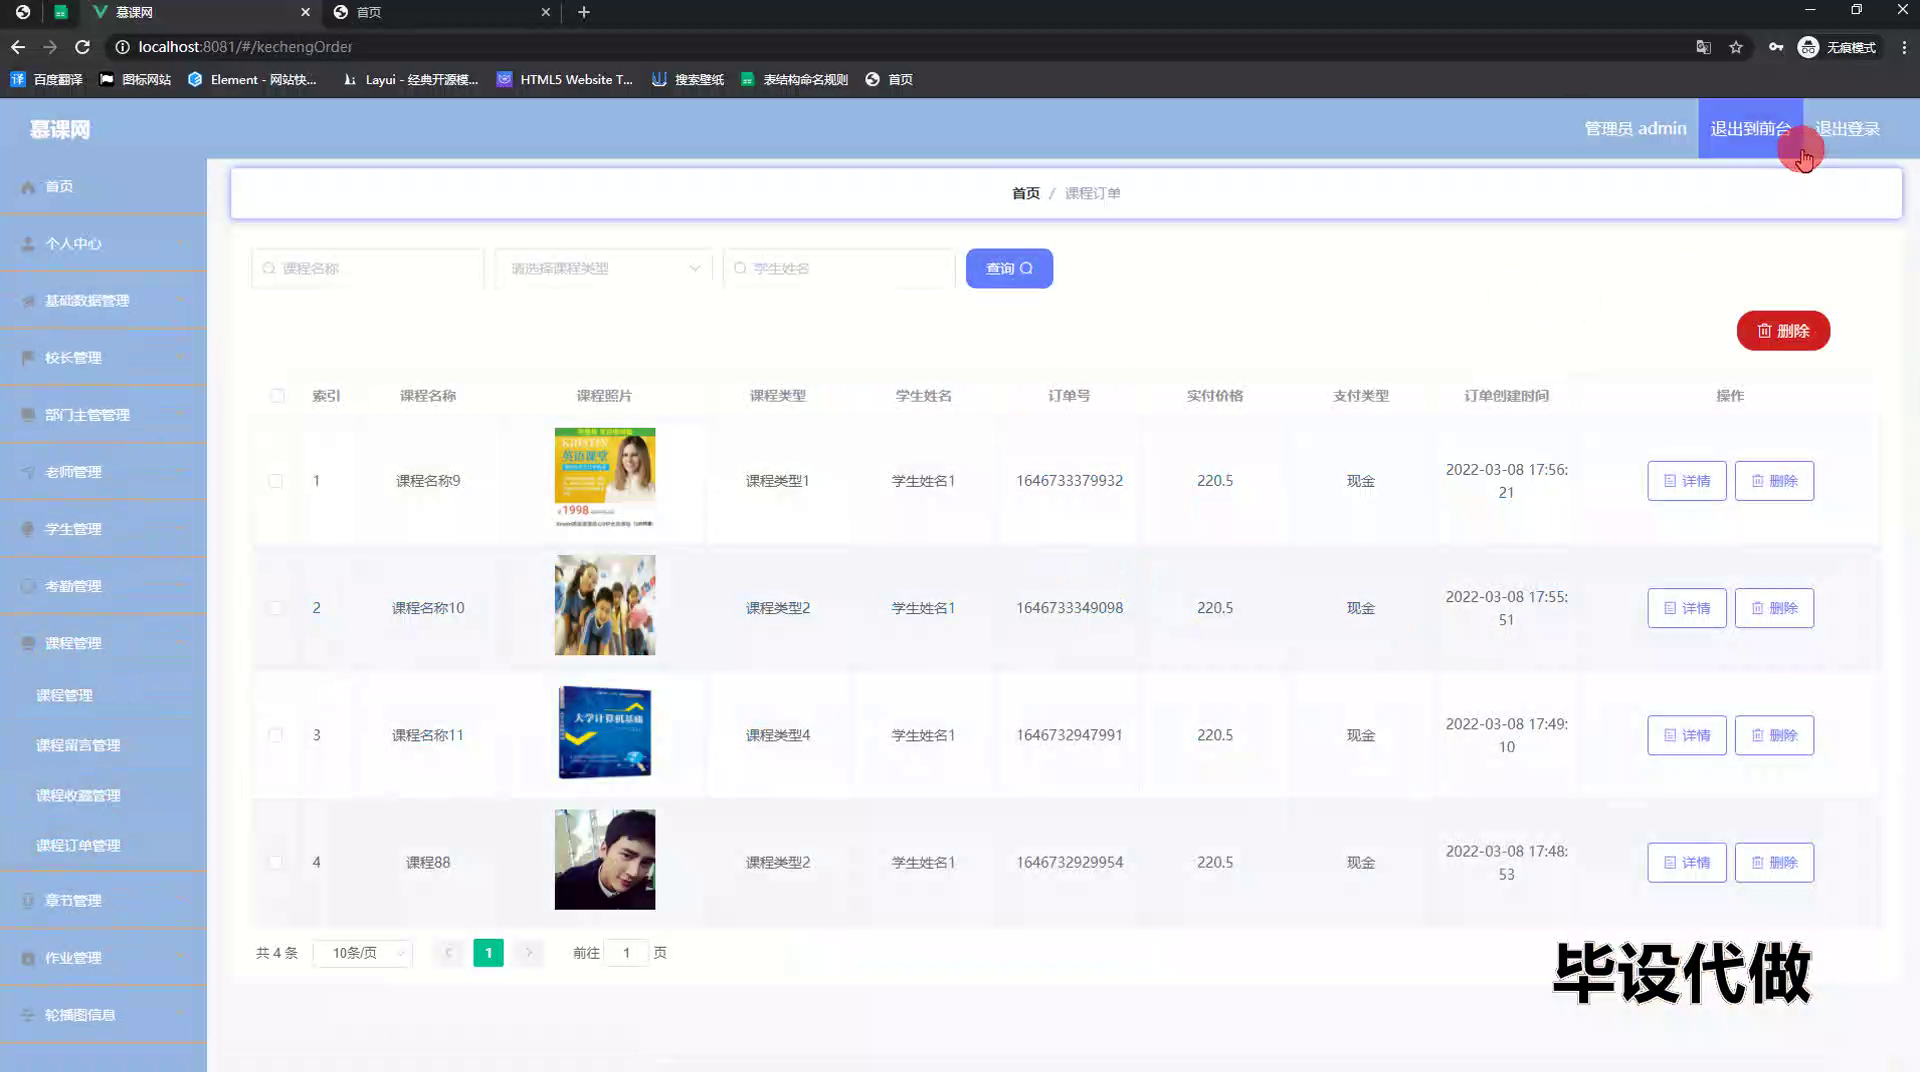Click the browser forward arrow

pyautogui.click(x=50, y=47)
